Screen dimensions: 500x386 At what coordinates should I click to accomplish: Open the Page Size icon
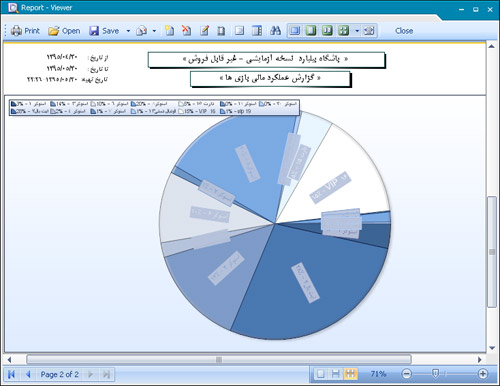(221, 31)
